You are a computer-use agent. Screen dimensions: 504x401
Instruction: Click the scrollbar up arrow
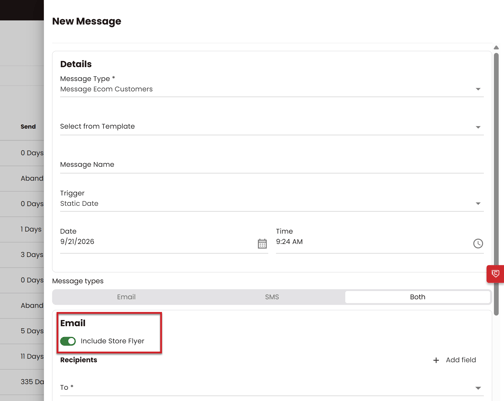pyautogui.click(x=496, y=48)
